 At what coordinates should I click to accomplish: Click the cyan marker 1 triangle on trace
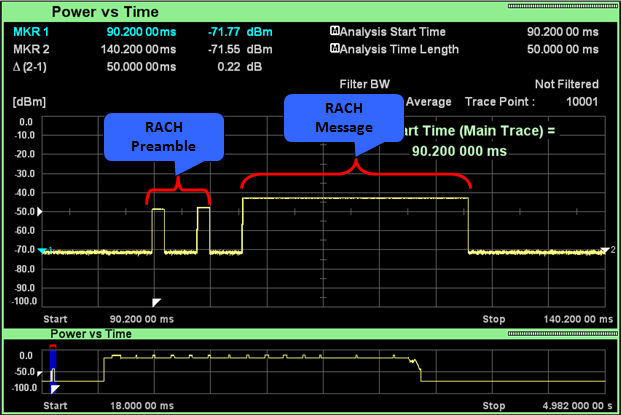point(42,251)
